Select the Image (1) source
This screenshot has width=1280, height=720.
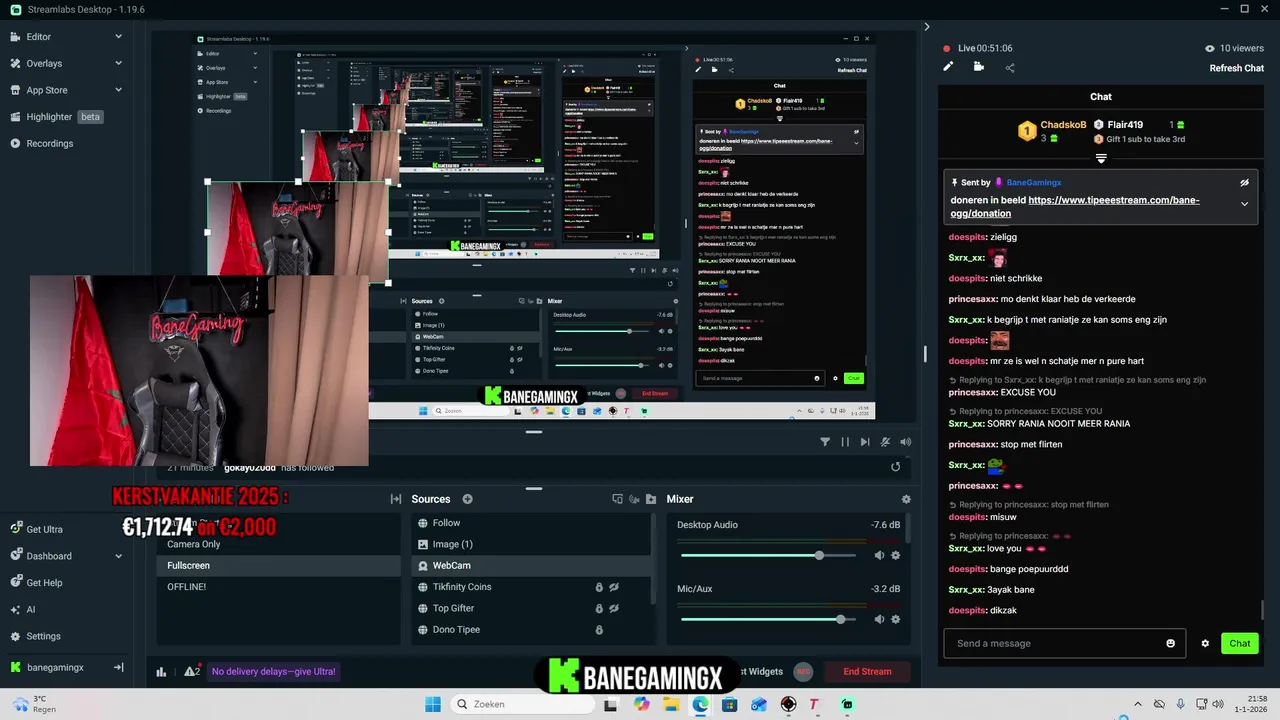pyautogui.click(x=531, y=544)
